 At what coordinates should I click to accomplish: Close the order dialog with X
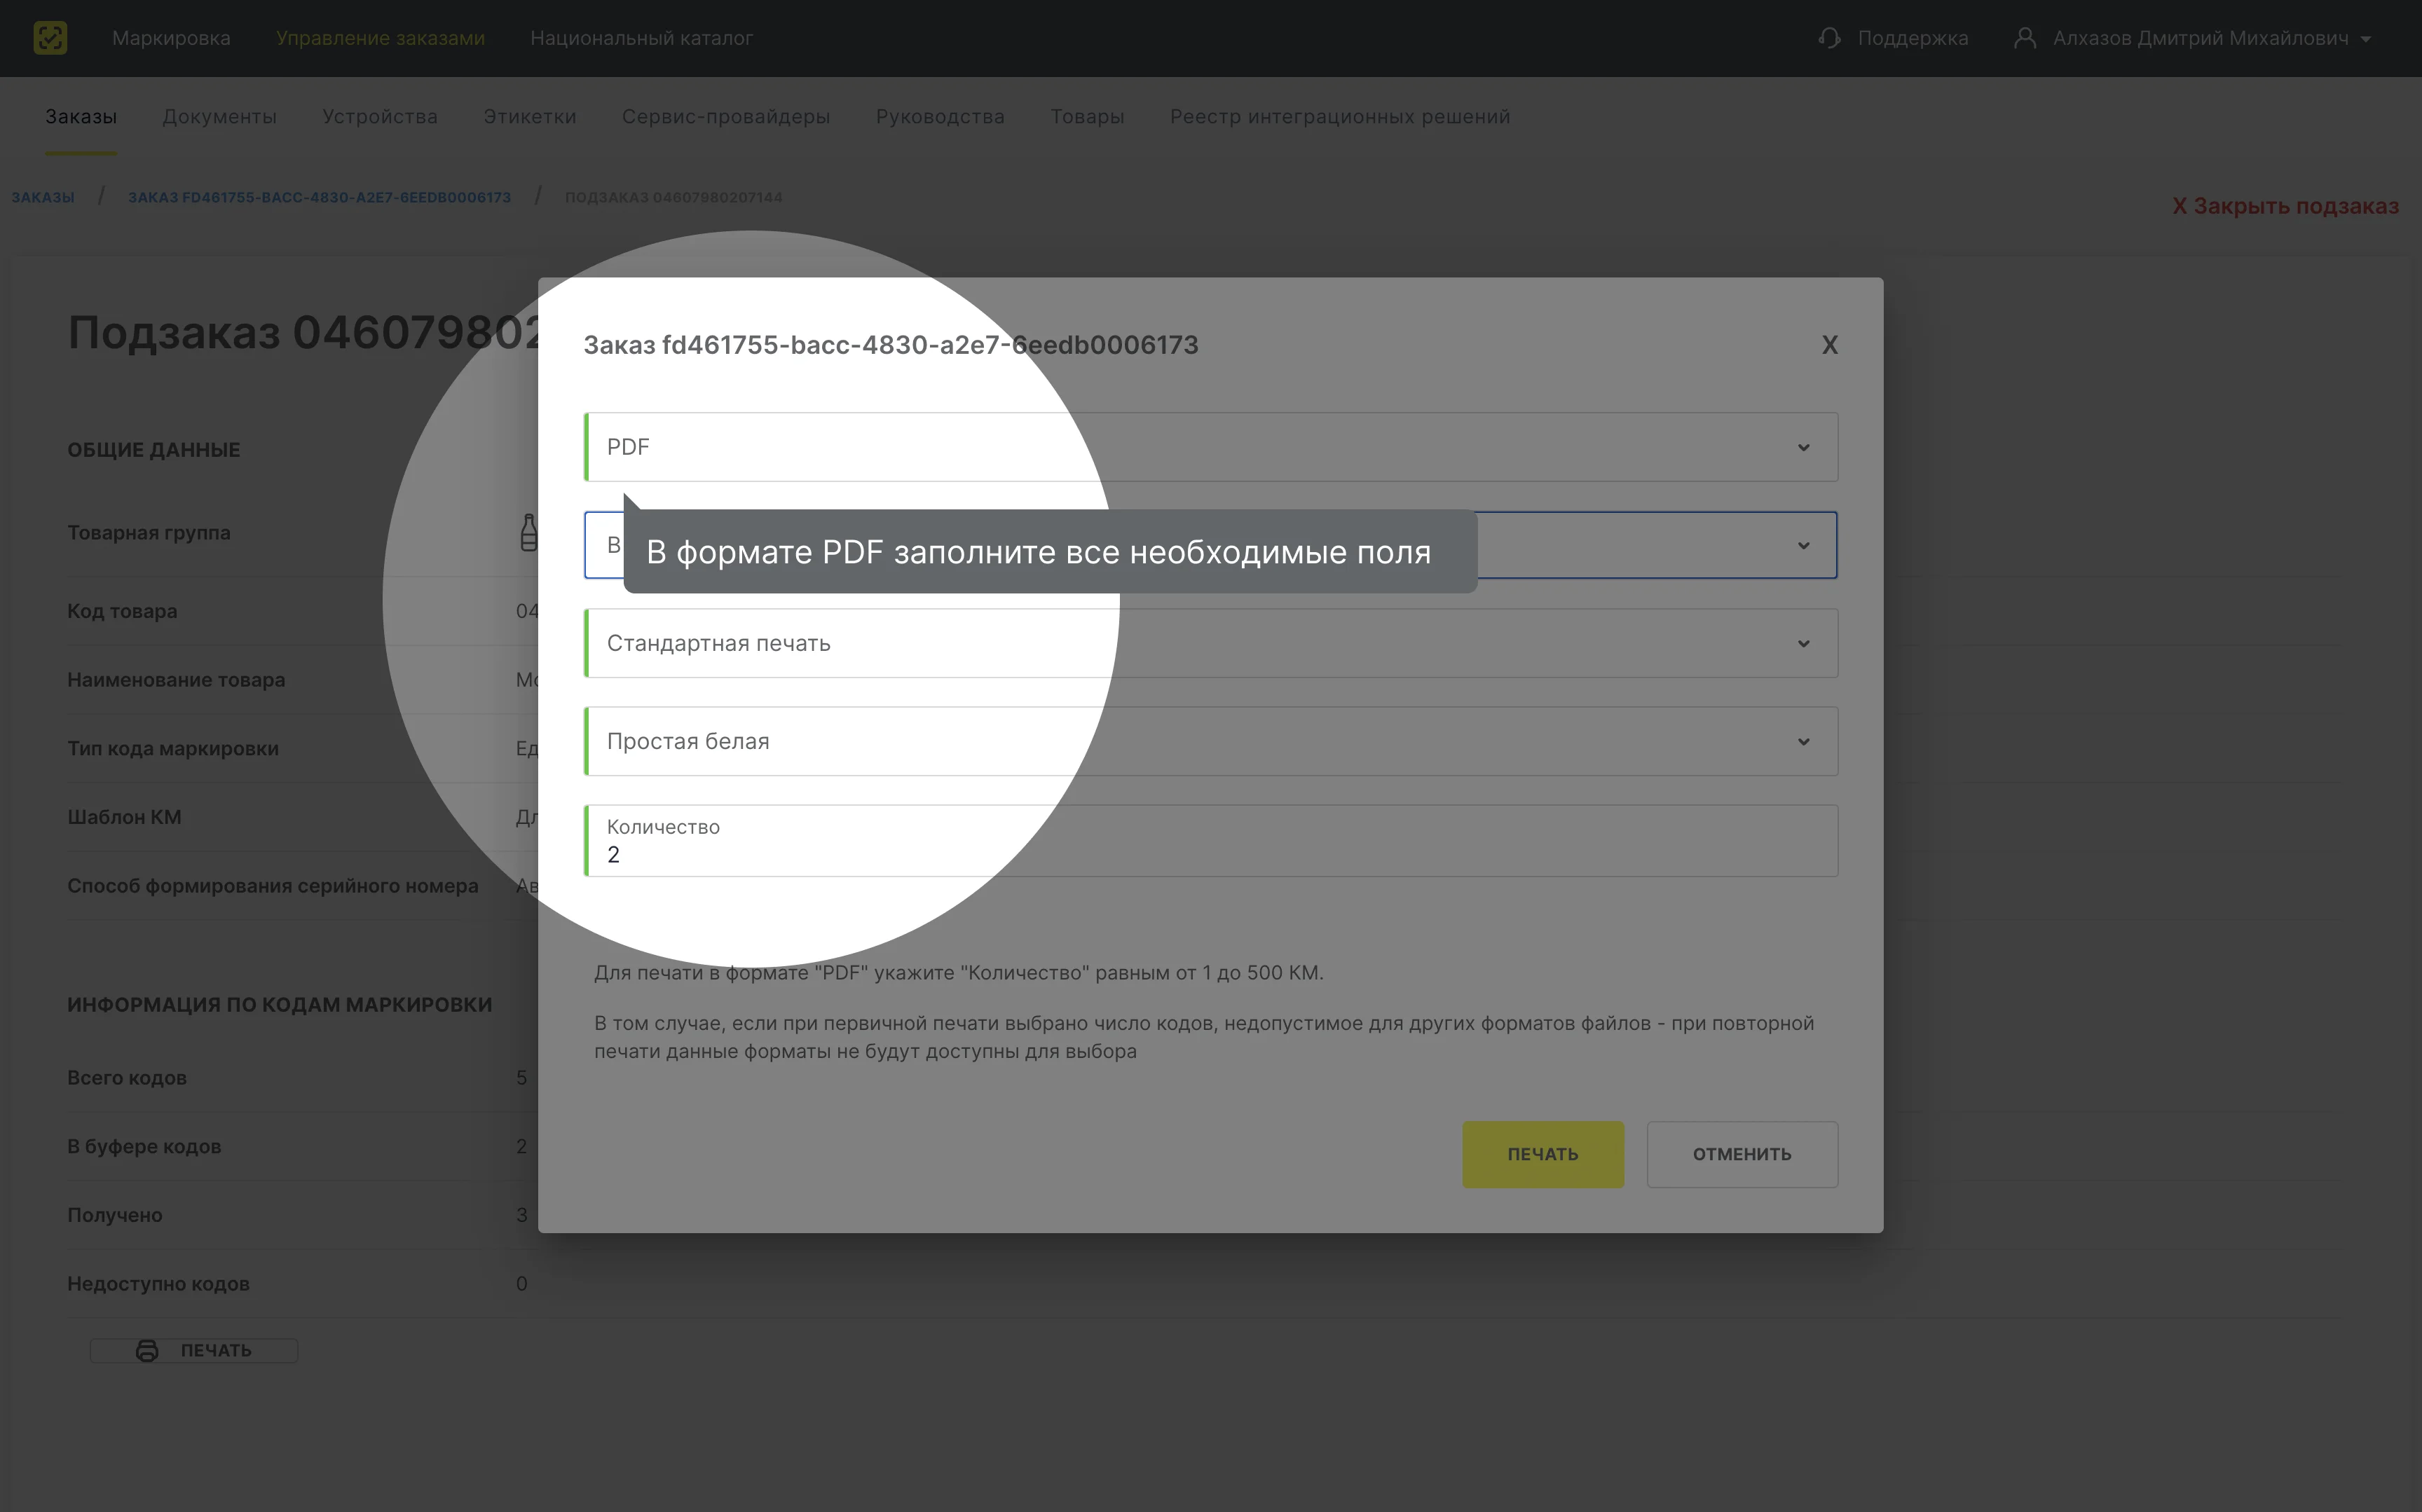[x=1829, y=345]
